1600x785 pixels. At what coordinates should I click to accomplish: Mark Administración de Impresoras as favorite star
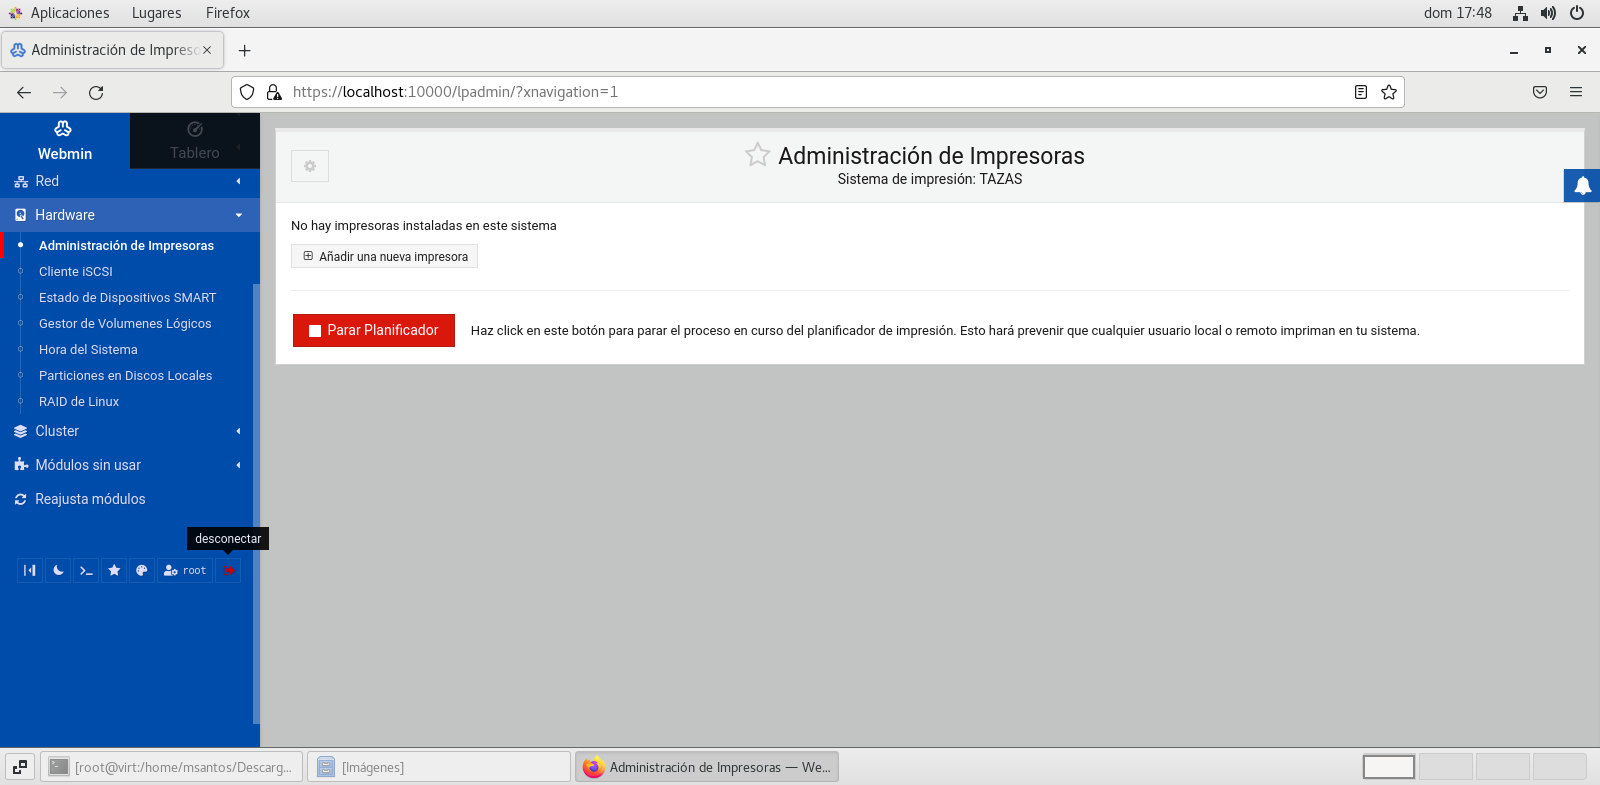757,155
